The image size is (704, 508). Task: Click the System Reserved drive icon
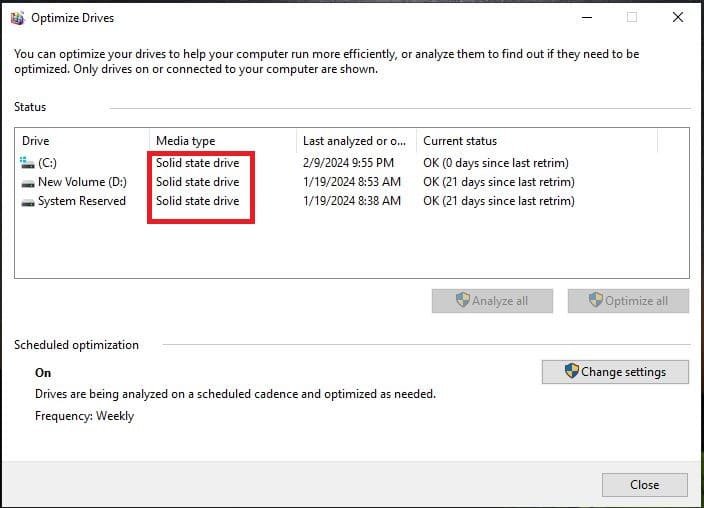coord(25,201)
